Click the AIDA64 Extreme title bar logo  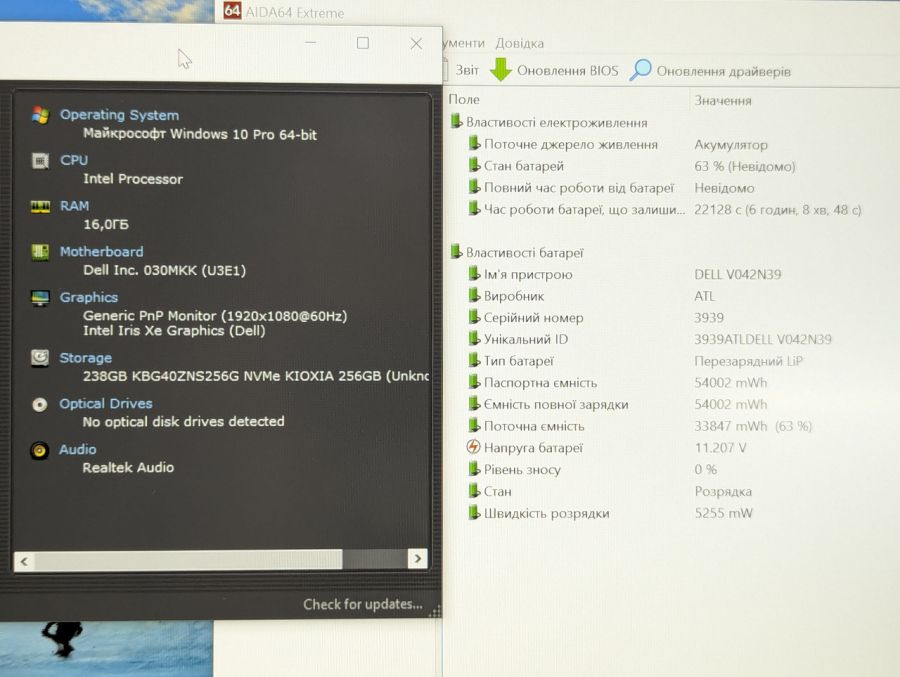coord(232,10)
